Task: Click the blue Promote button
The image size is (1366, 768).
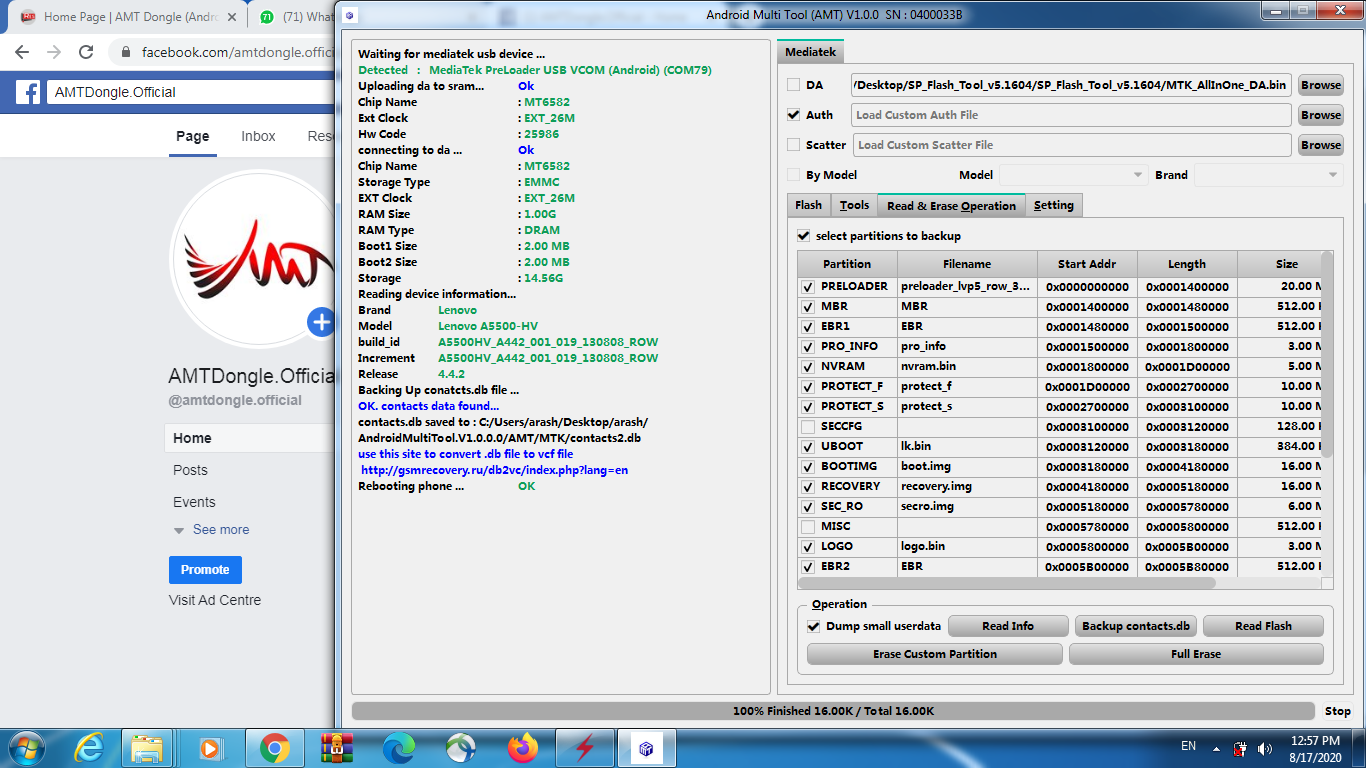Action: click(205, 570)
